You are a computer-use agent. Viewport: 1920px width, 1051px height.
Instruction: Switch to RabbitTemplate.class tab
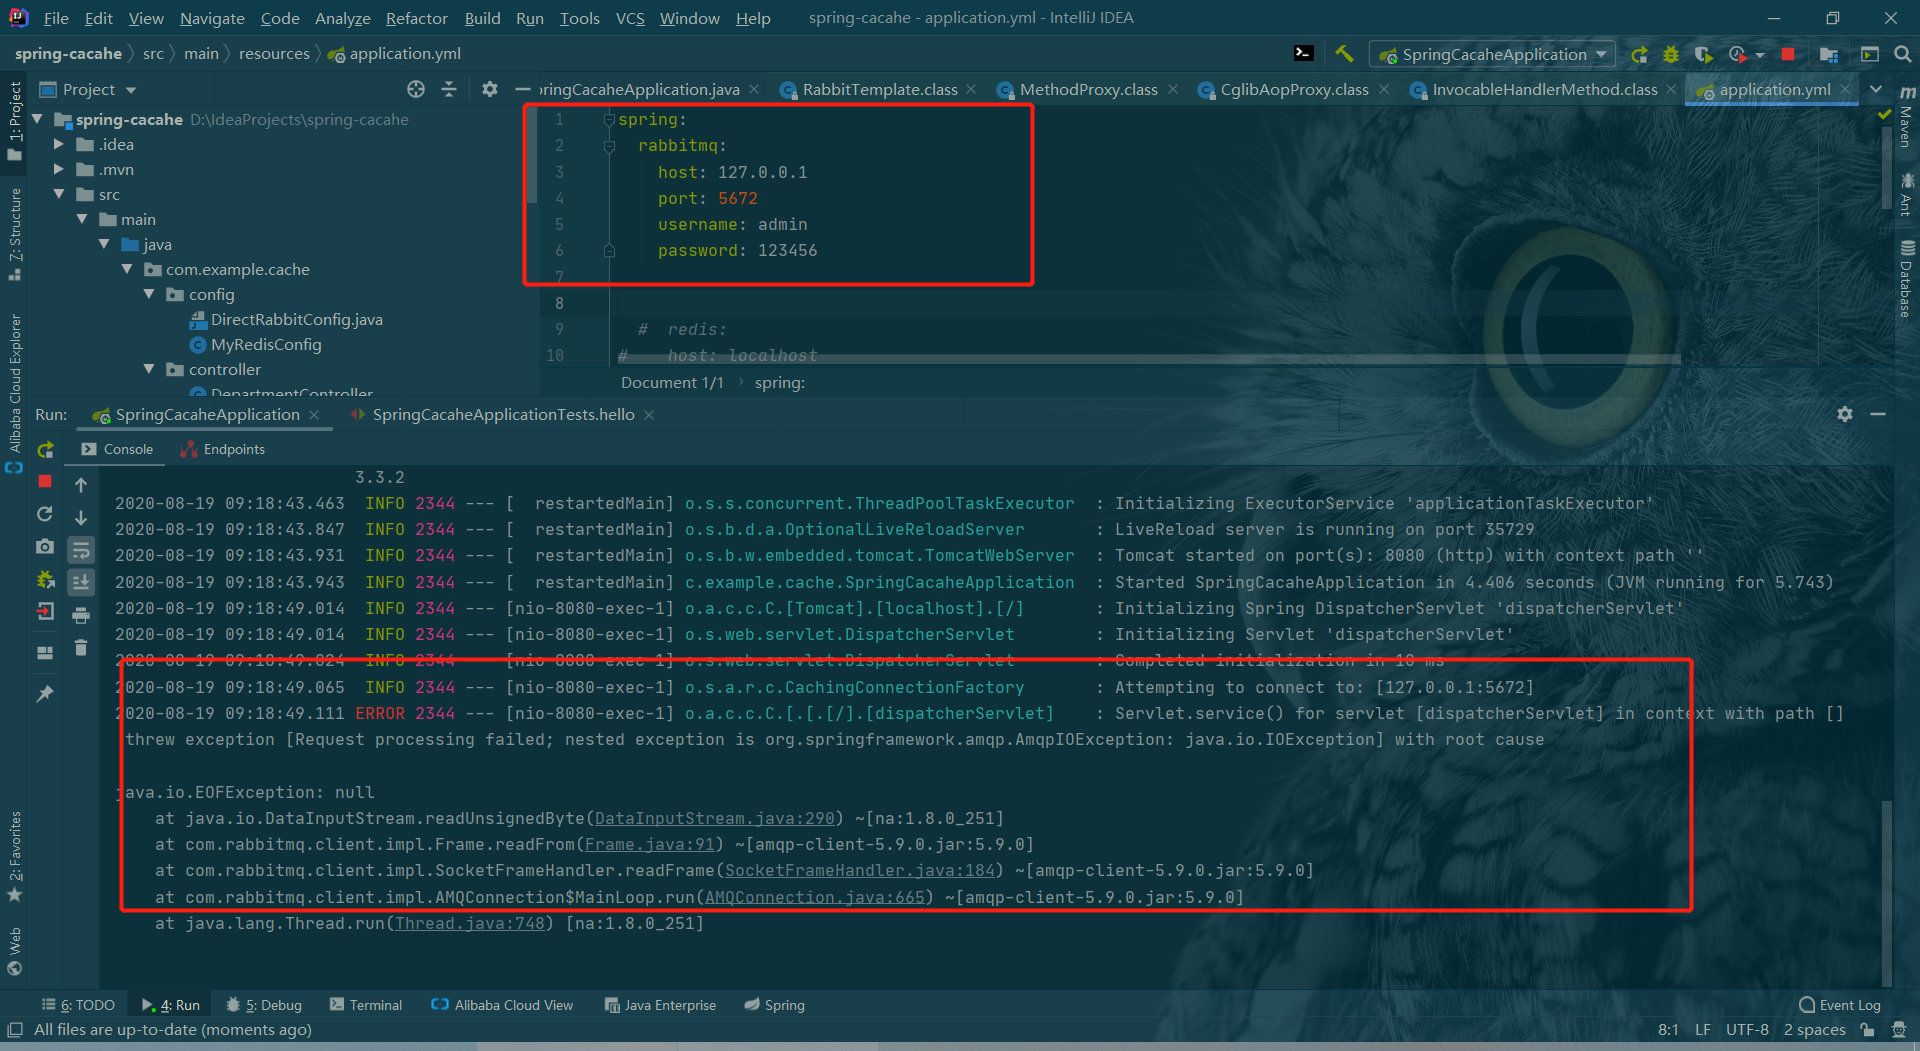[868, 89]
